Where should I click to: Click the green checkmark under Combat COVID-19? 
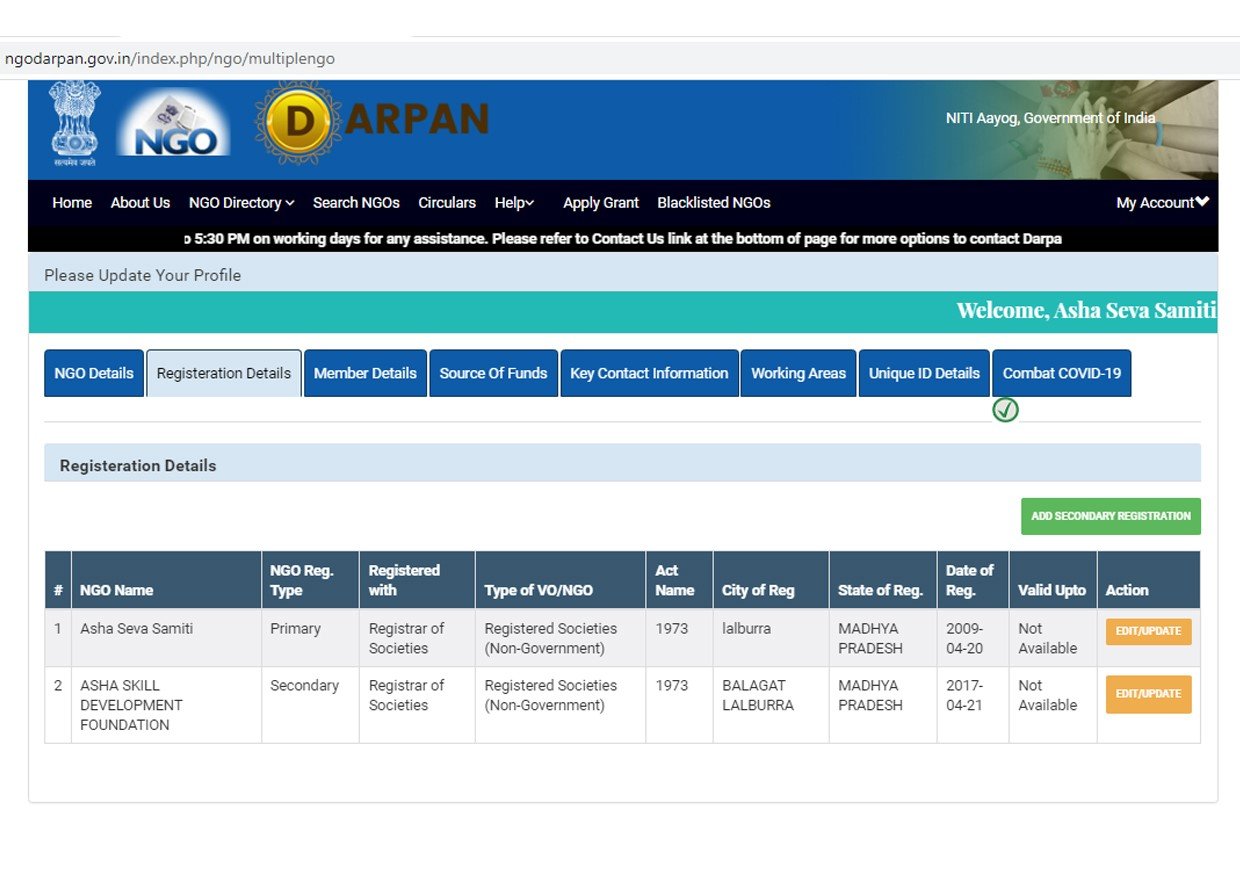(1005, 410)
